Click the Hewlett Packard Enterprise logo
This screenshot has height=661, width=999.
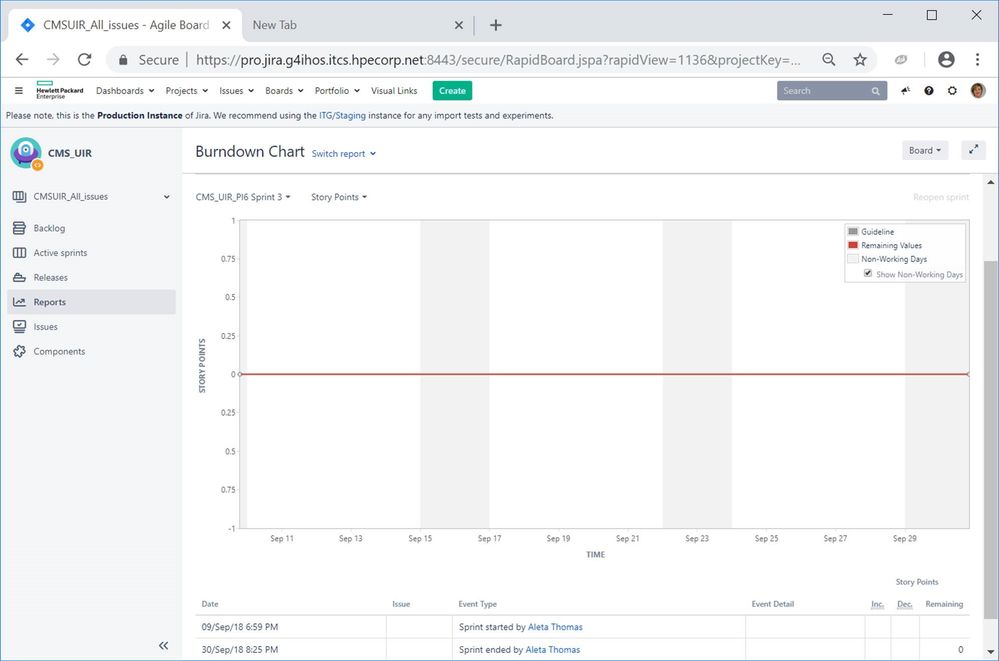pos(59,91)
